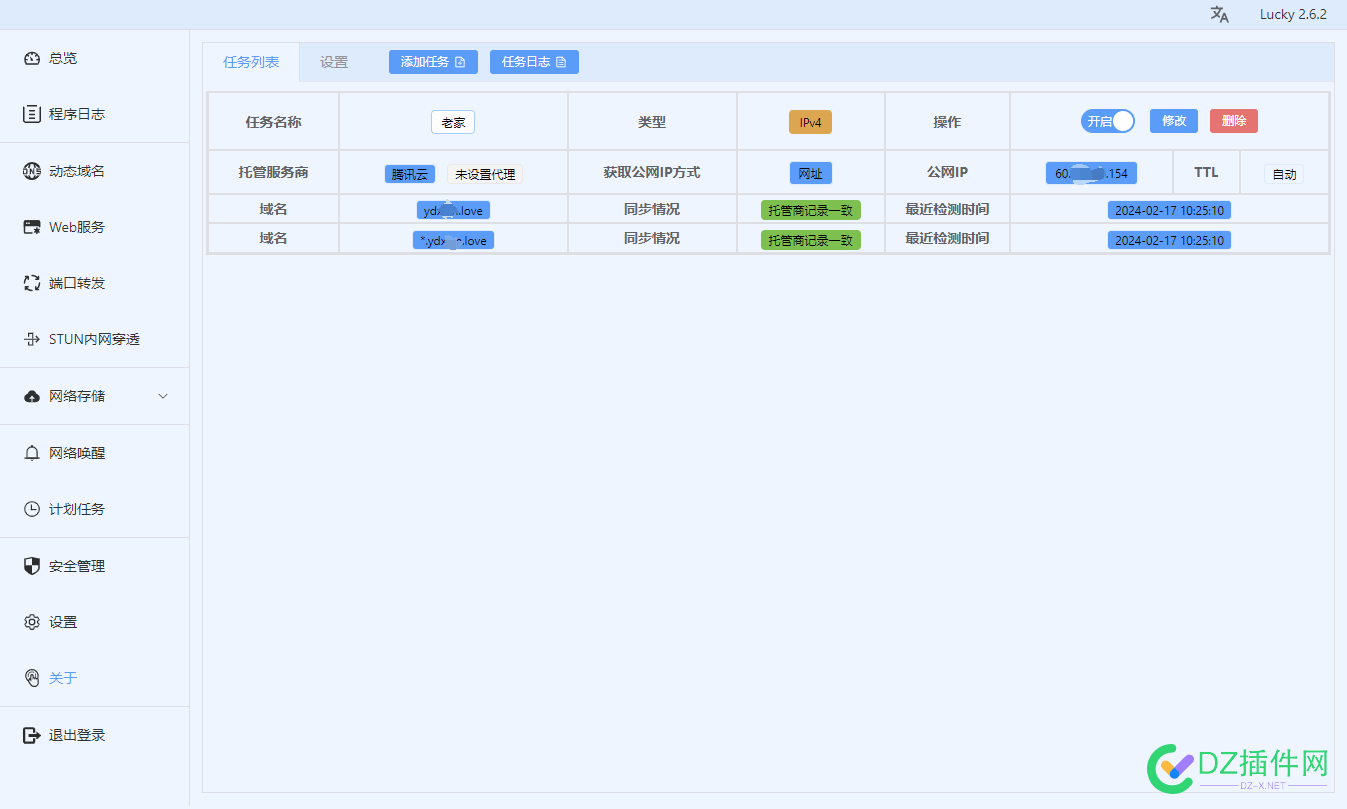Viewport: 1347px width, 809px height.
Task: Click the file icon on 添加任务 button
Action: click(460, 62)
